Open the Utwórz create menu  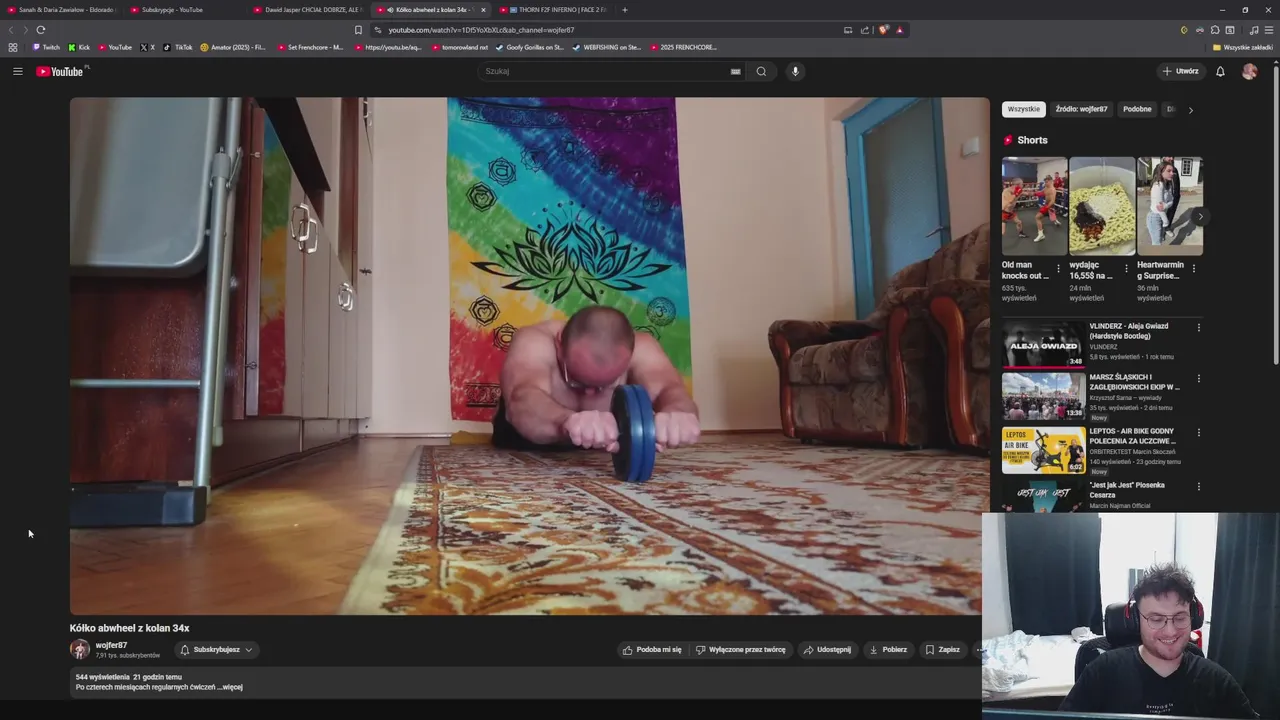pos(1181,71)
